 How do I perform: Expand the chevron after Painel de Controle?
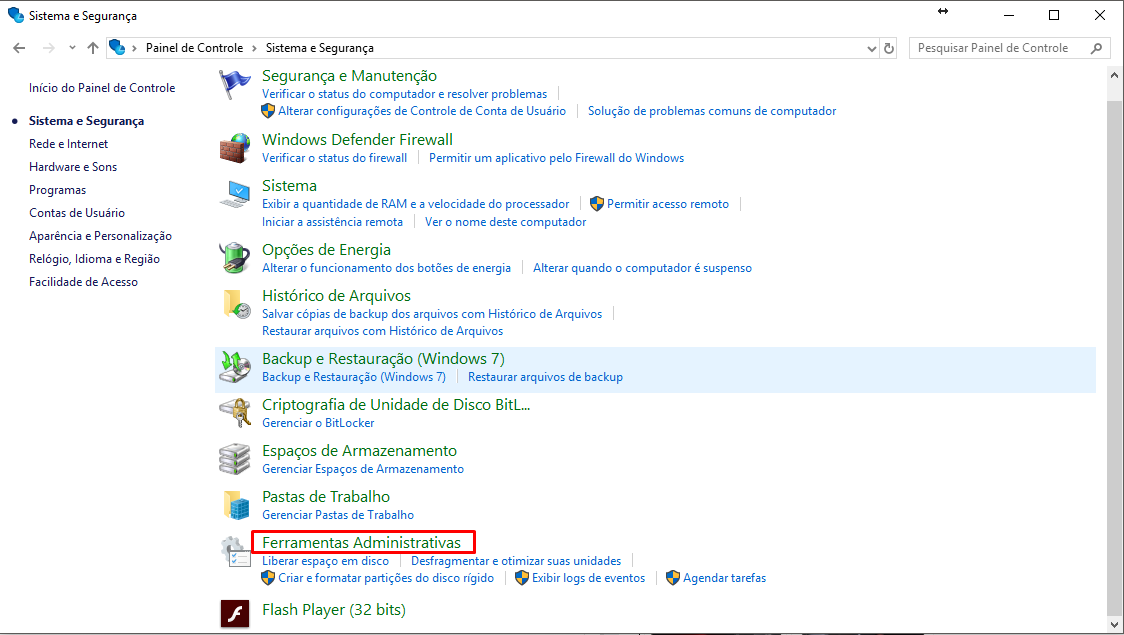tap(254, 48)
